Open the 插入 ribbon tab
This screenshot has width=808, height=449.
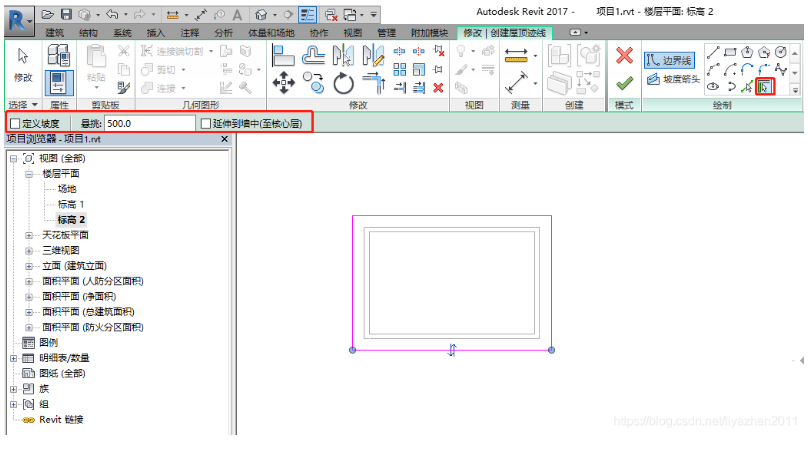[x=156, y=33]
